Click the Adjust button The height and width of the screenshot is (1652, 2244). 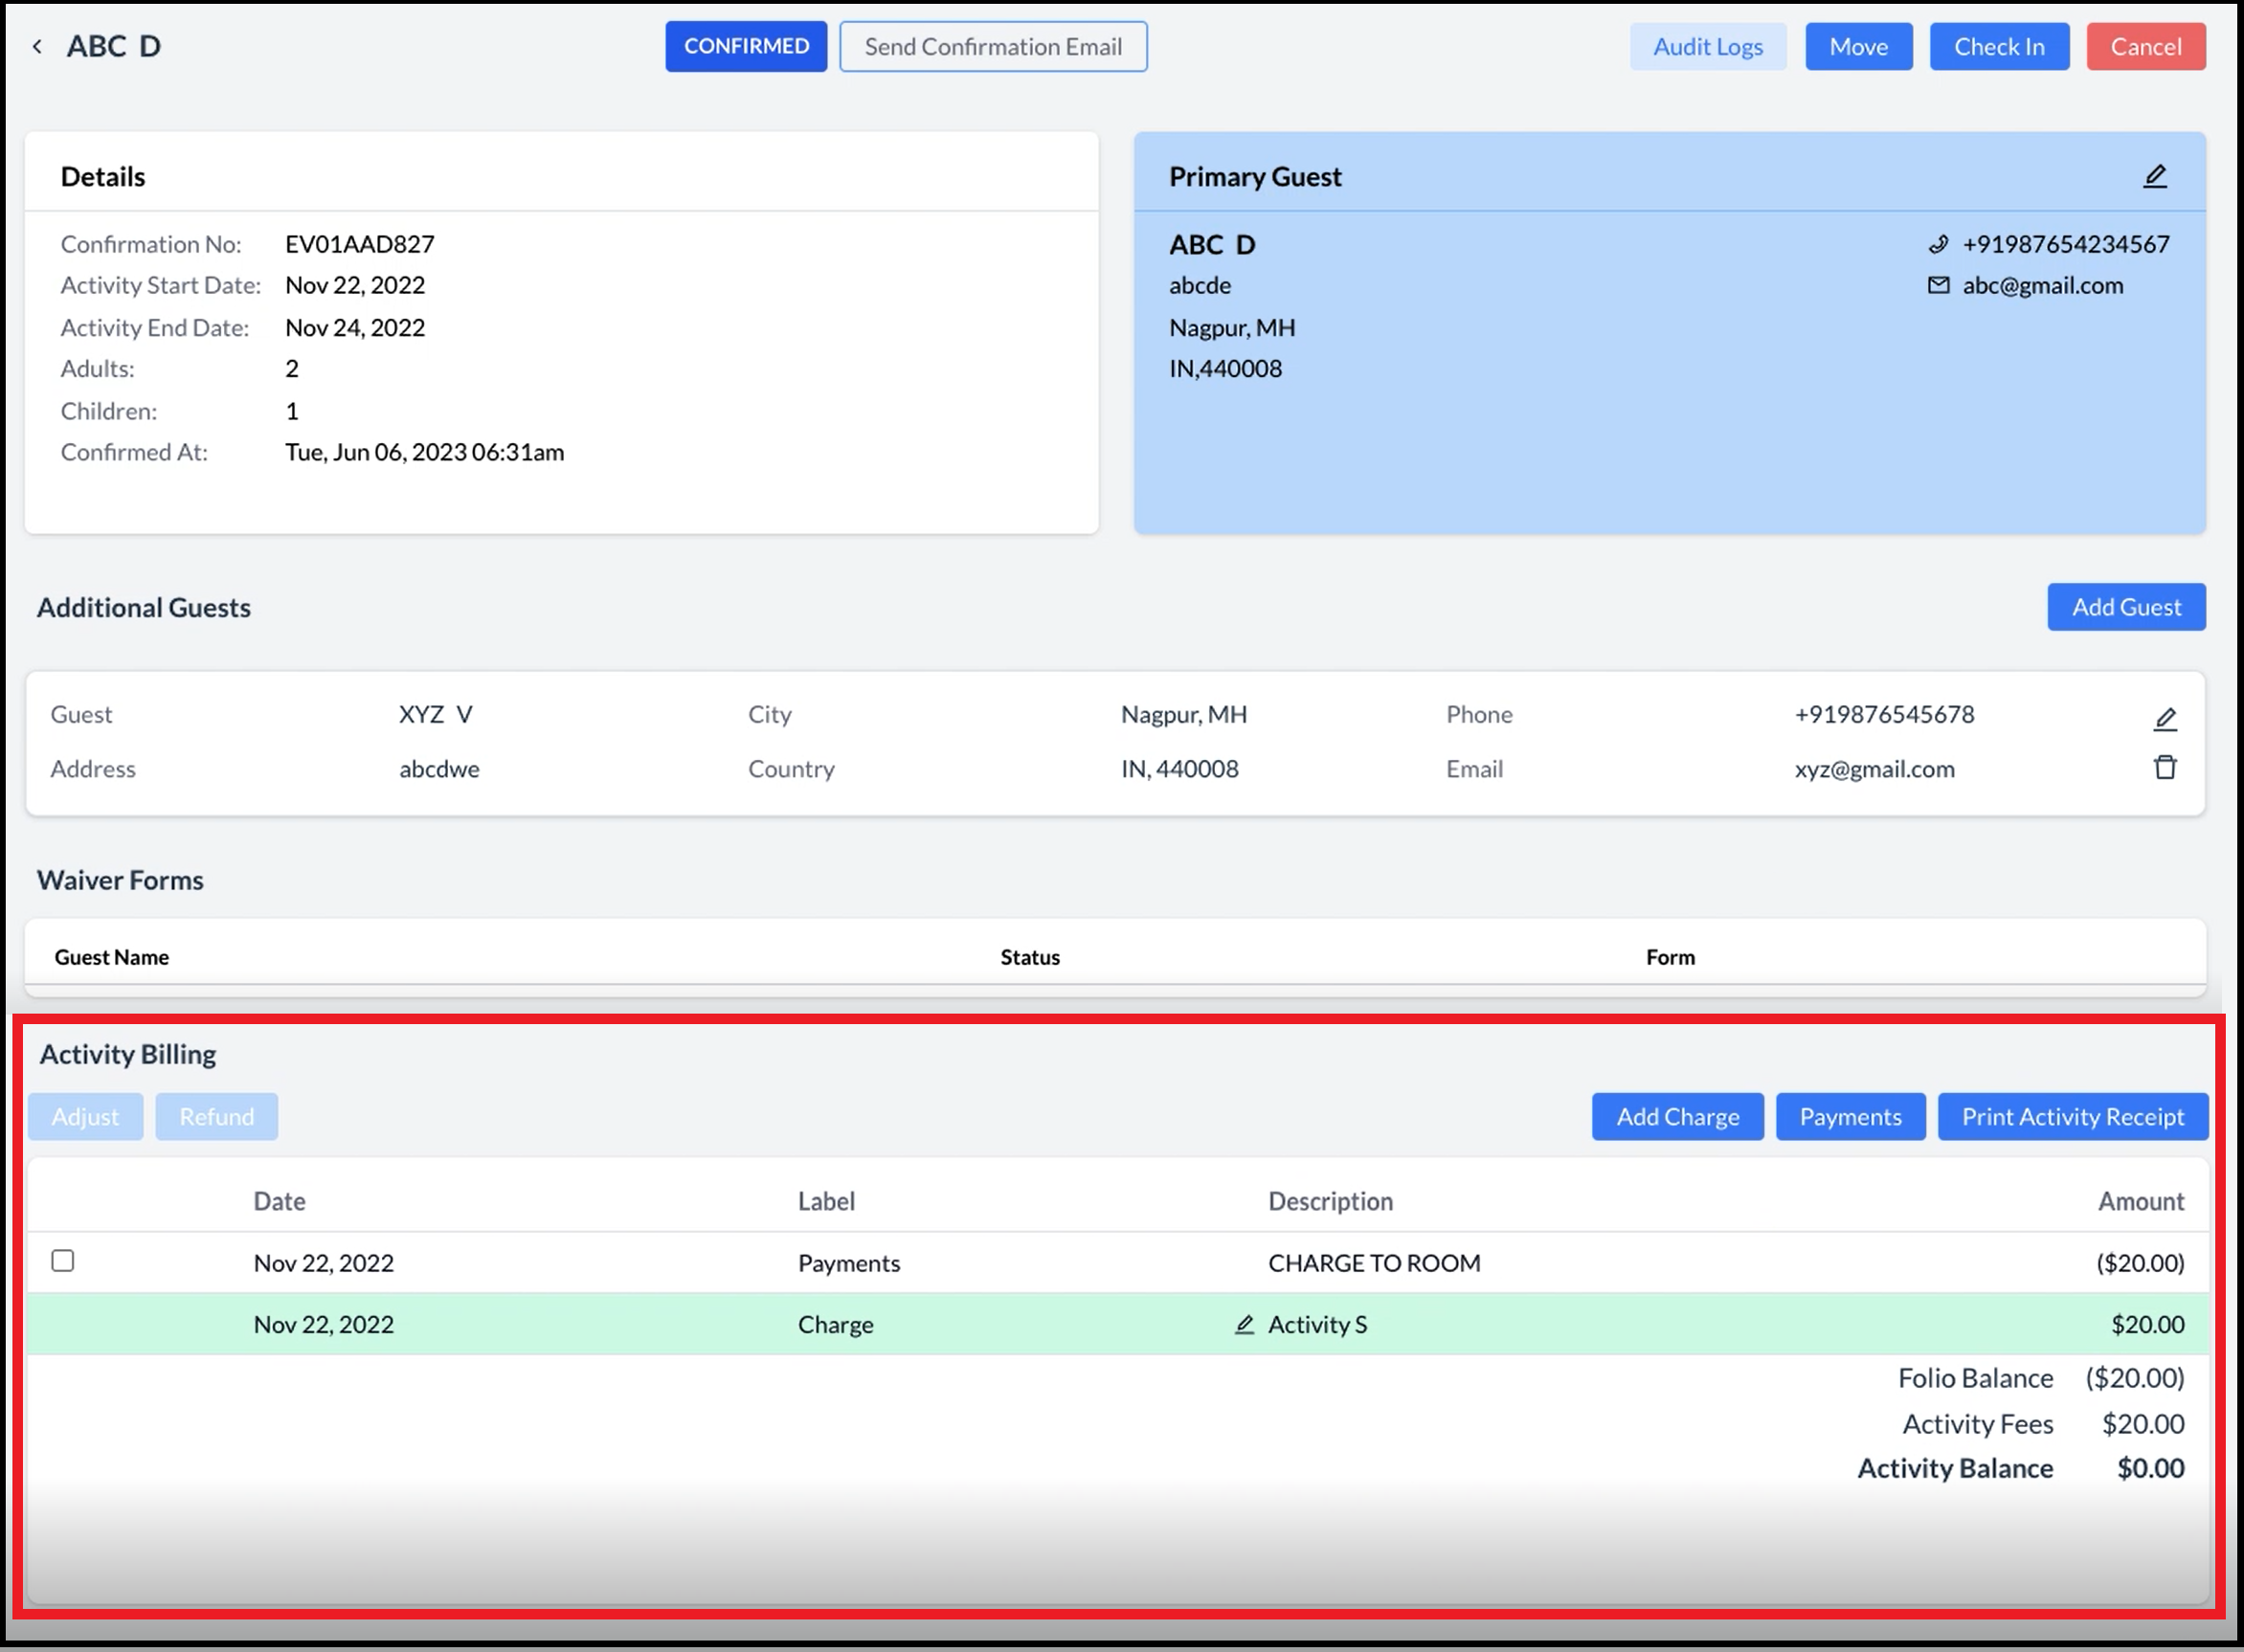(x=85, y=1116)
